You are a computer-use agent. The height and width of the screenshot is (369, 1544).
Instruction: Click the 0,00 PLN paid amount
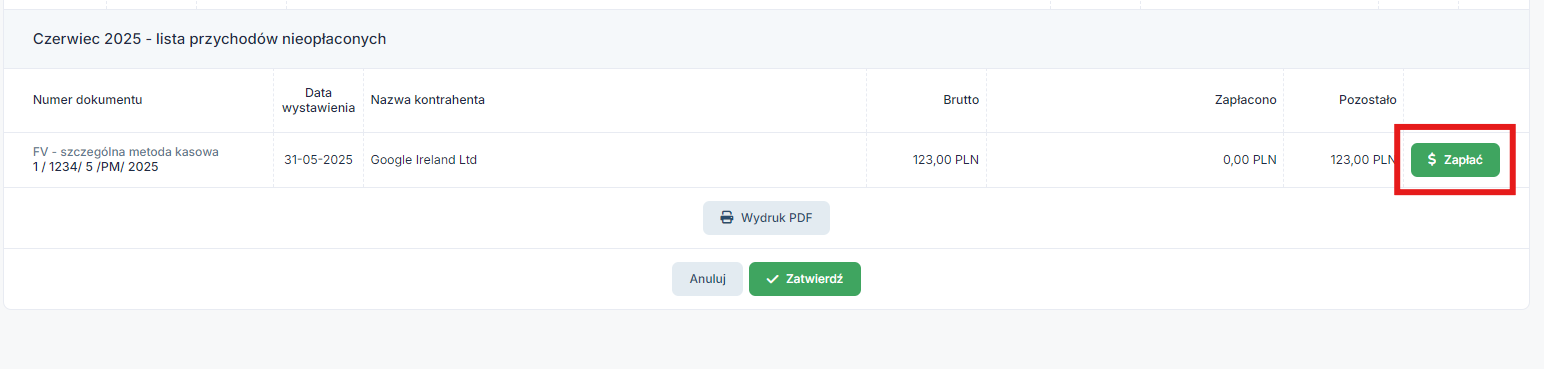1250,160
